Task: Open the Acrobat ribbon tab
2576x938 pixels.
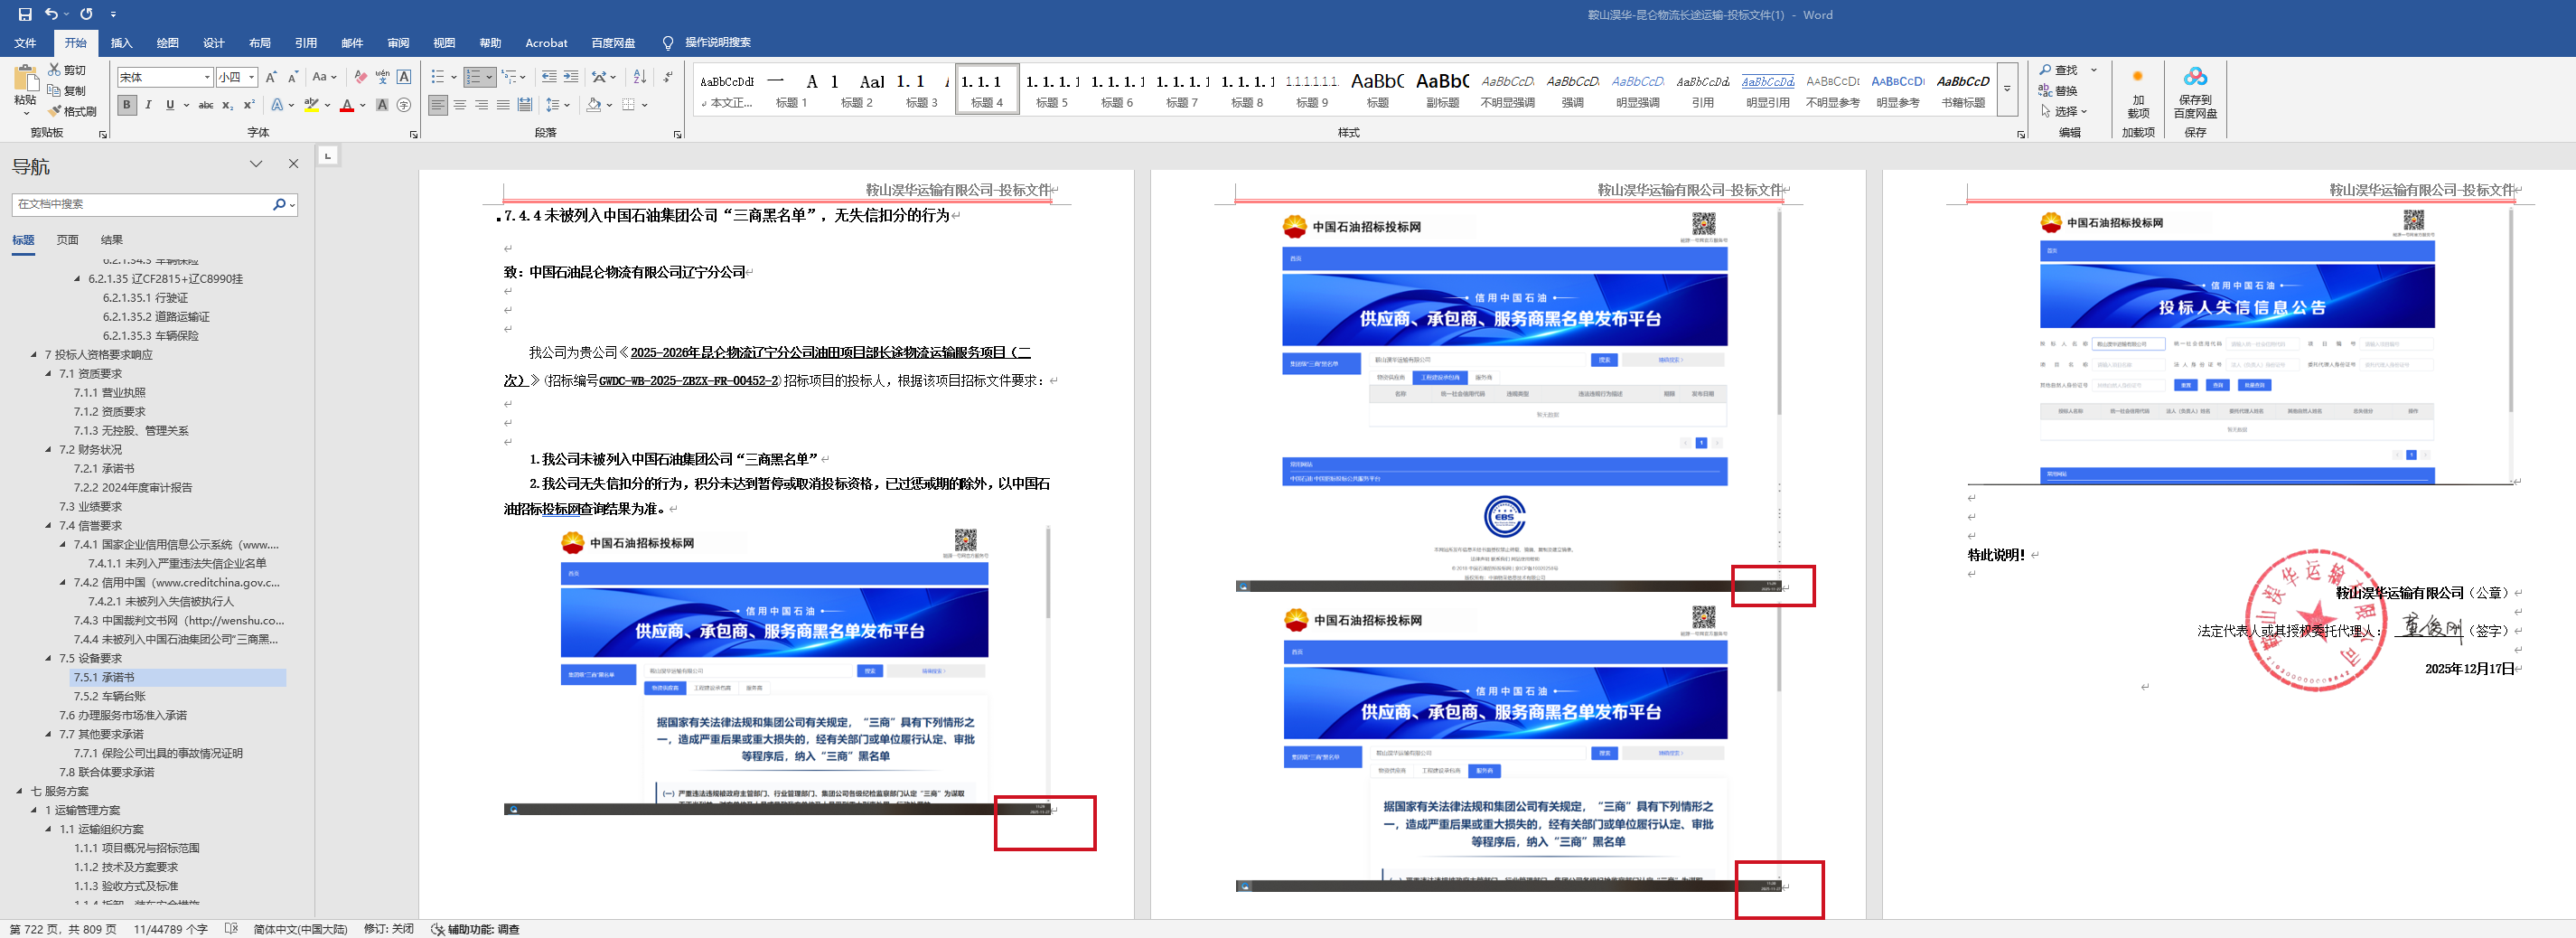Action: tap(546, 43)
